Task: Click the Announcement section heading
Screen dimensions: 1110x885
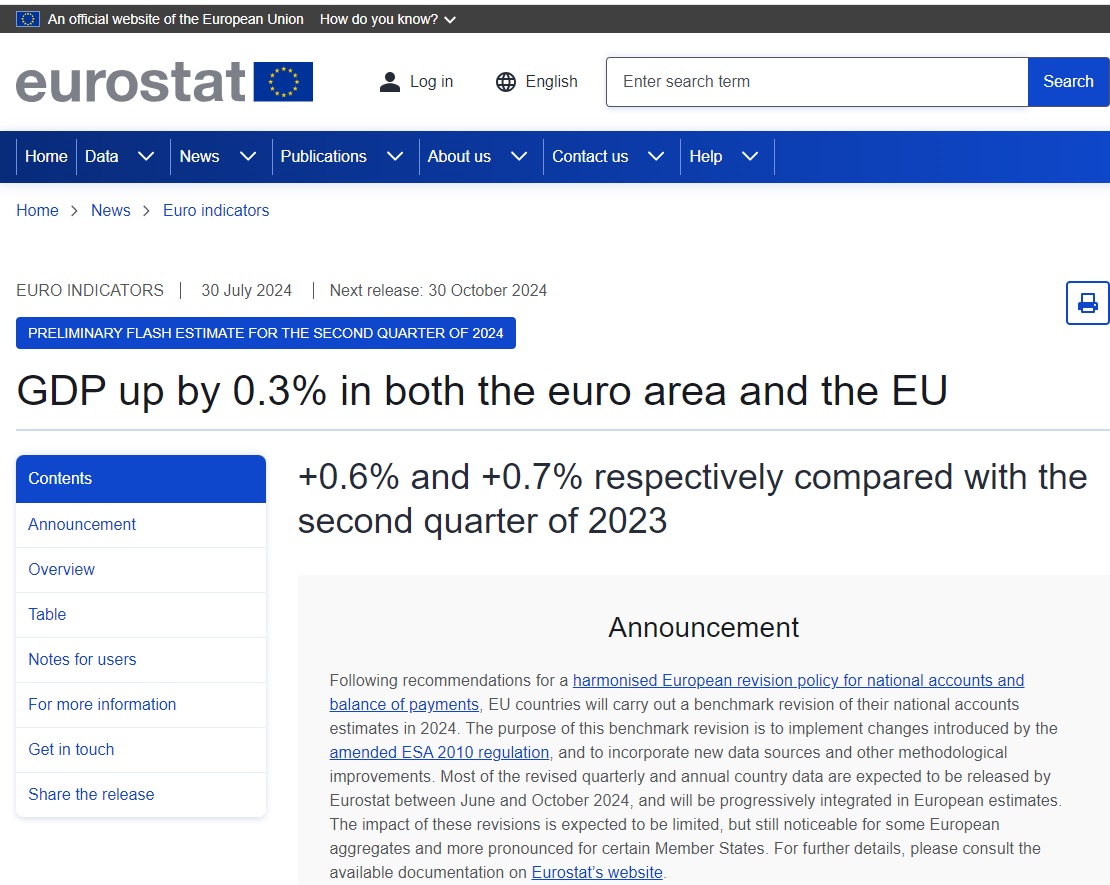Action: coord(703,628)
